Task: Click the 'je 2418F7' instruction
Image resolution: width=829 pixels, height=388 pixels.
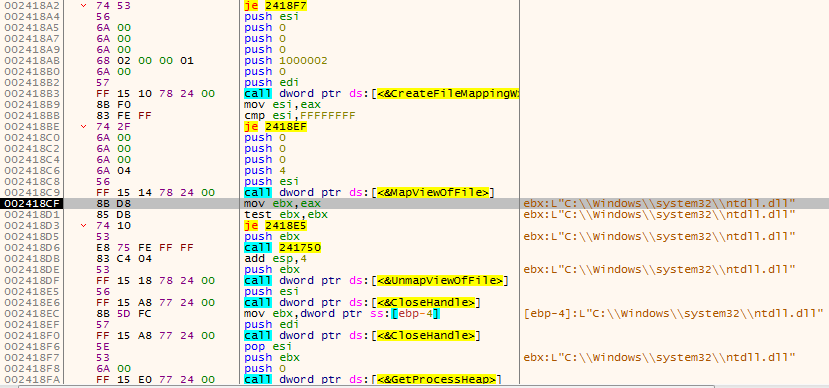Action: [x=275, y=5]
